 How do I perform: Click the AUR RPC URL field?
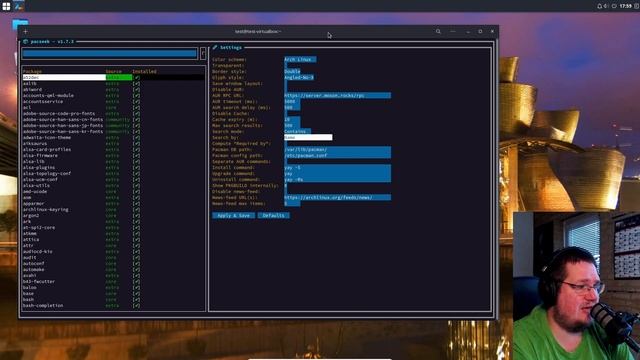[x=338, y=96]
